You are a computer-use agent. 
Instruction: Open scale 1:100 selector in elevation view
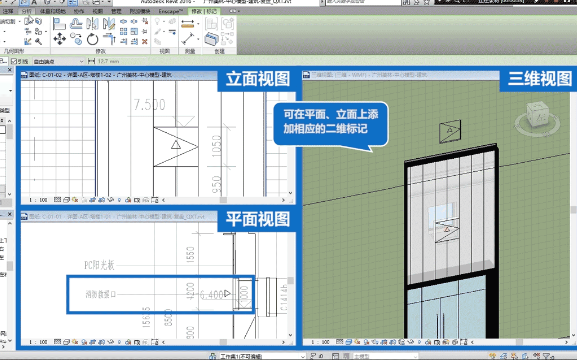coord(38,200)
